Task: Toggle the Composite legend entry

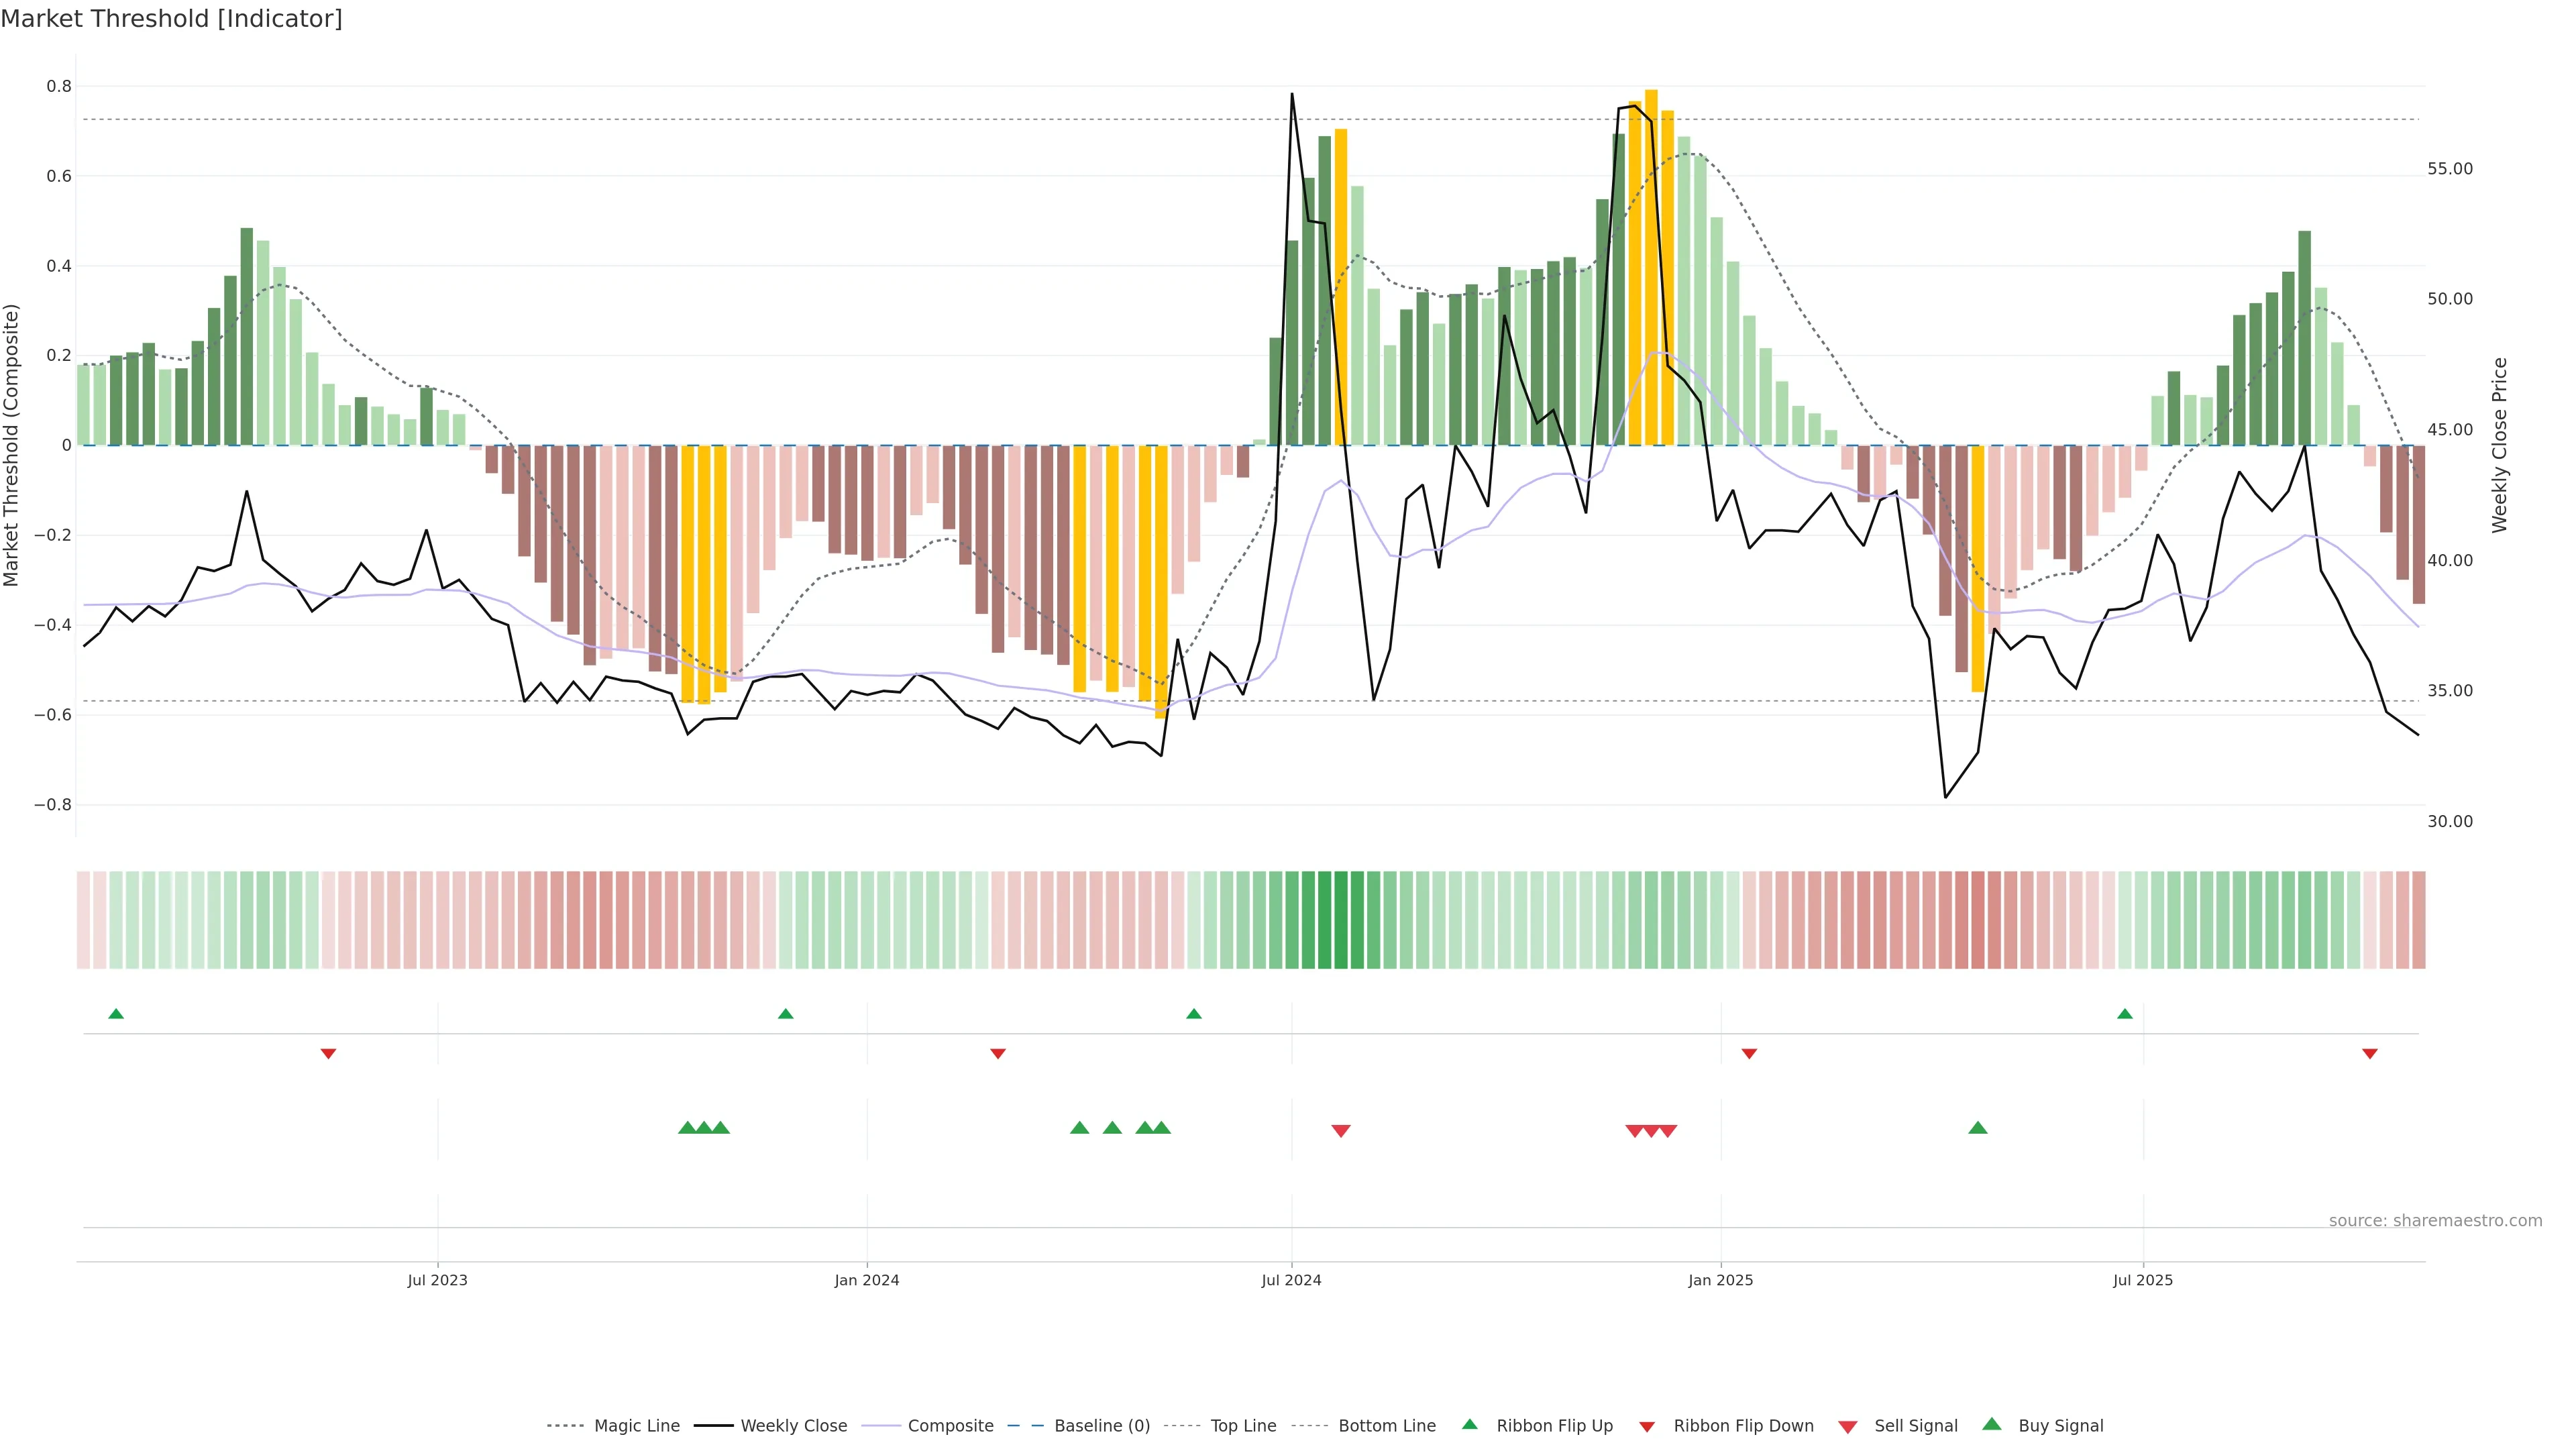Action: coord(950,1426)
